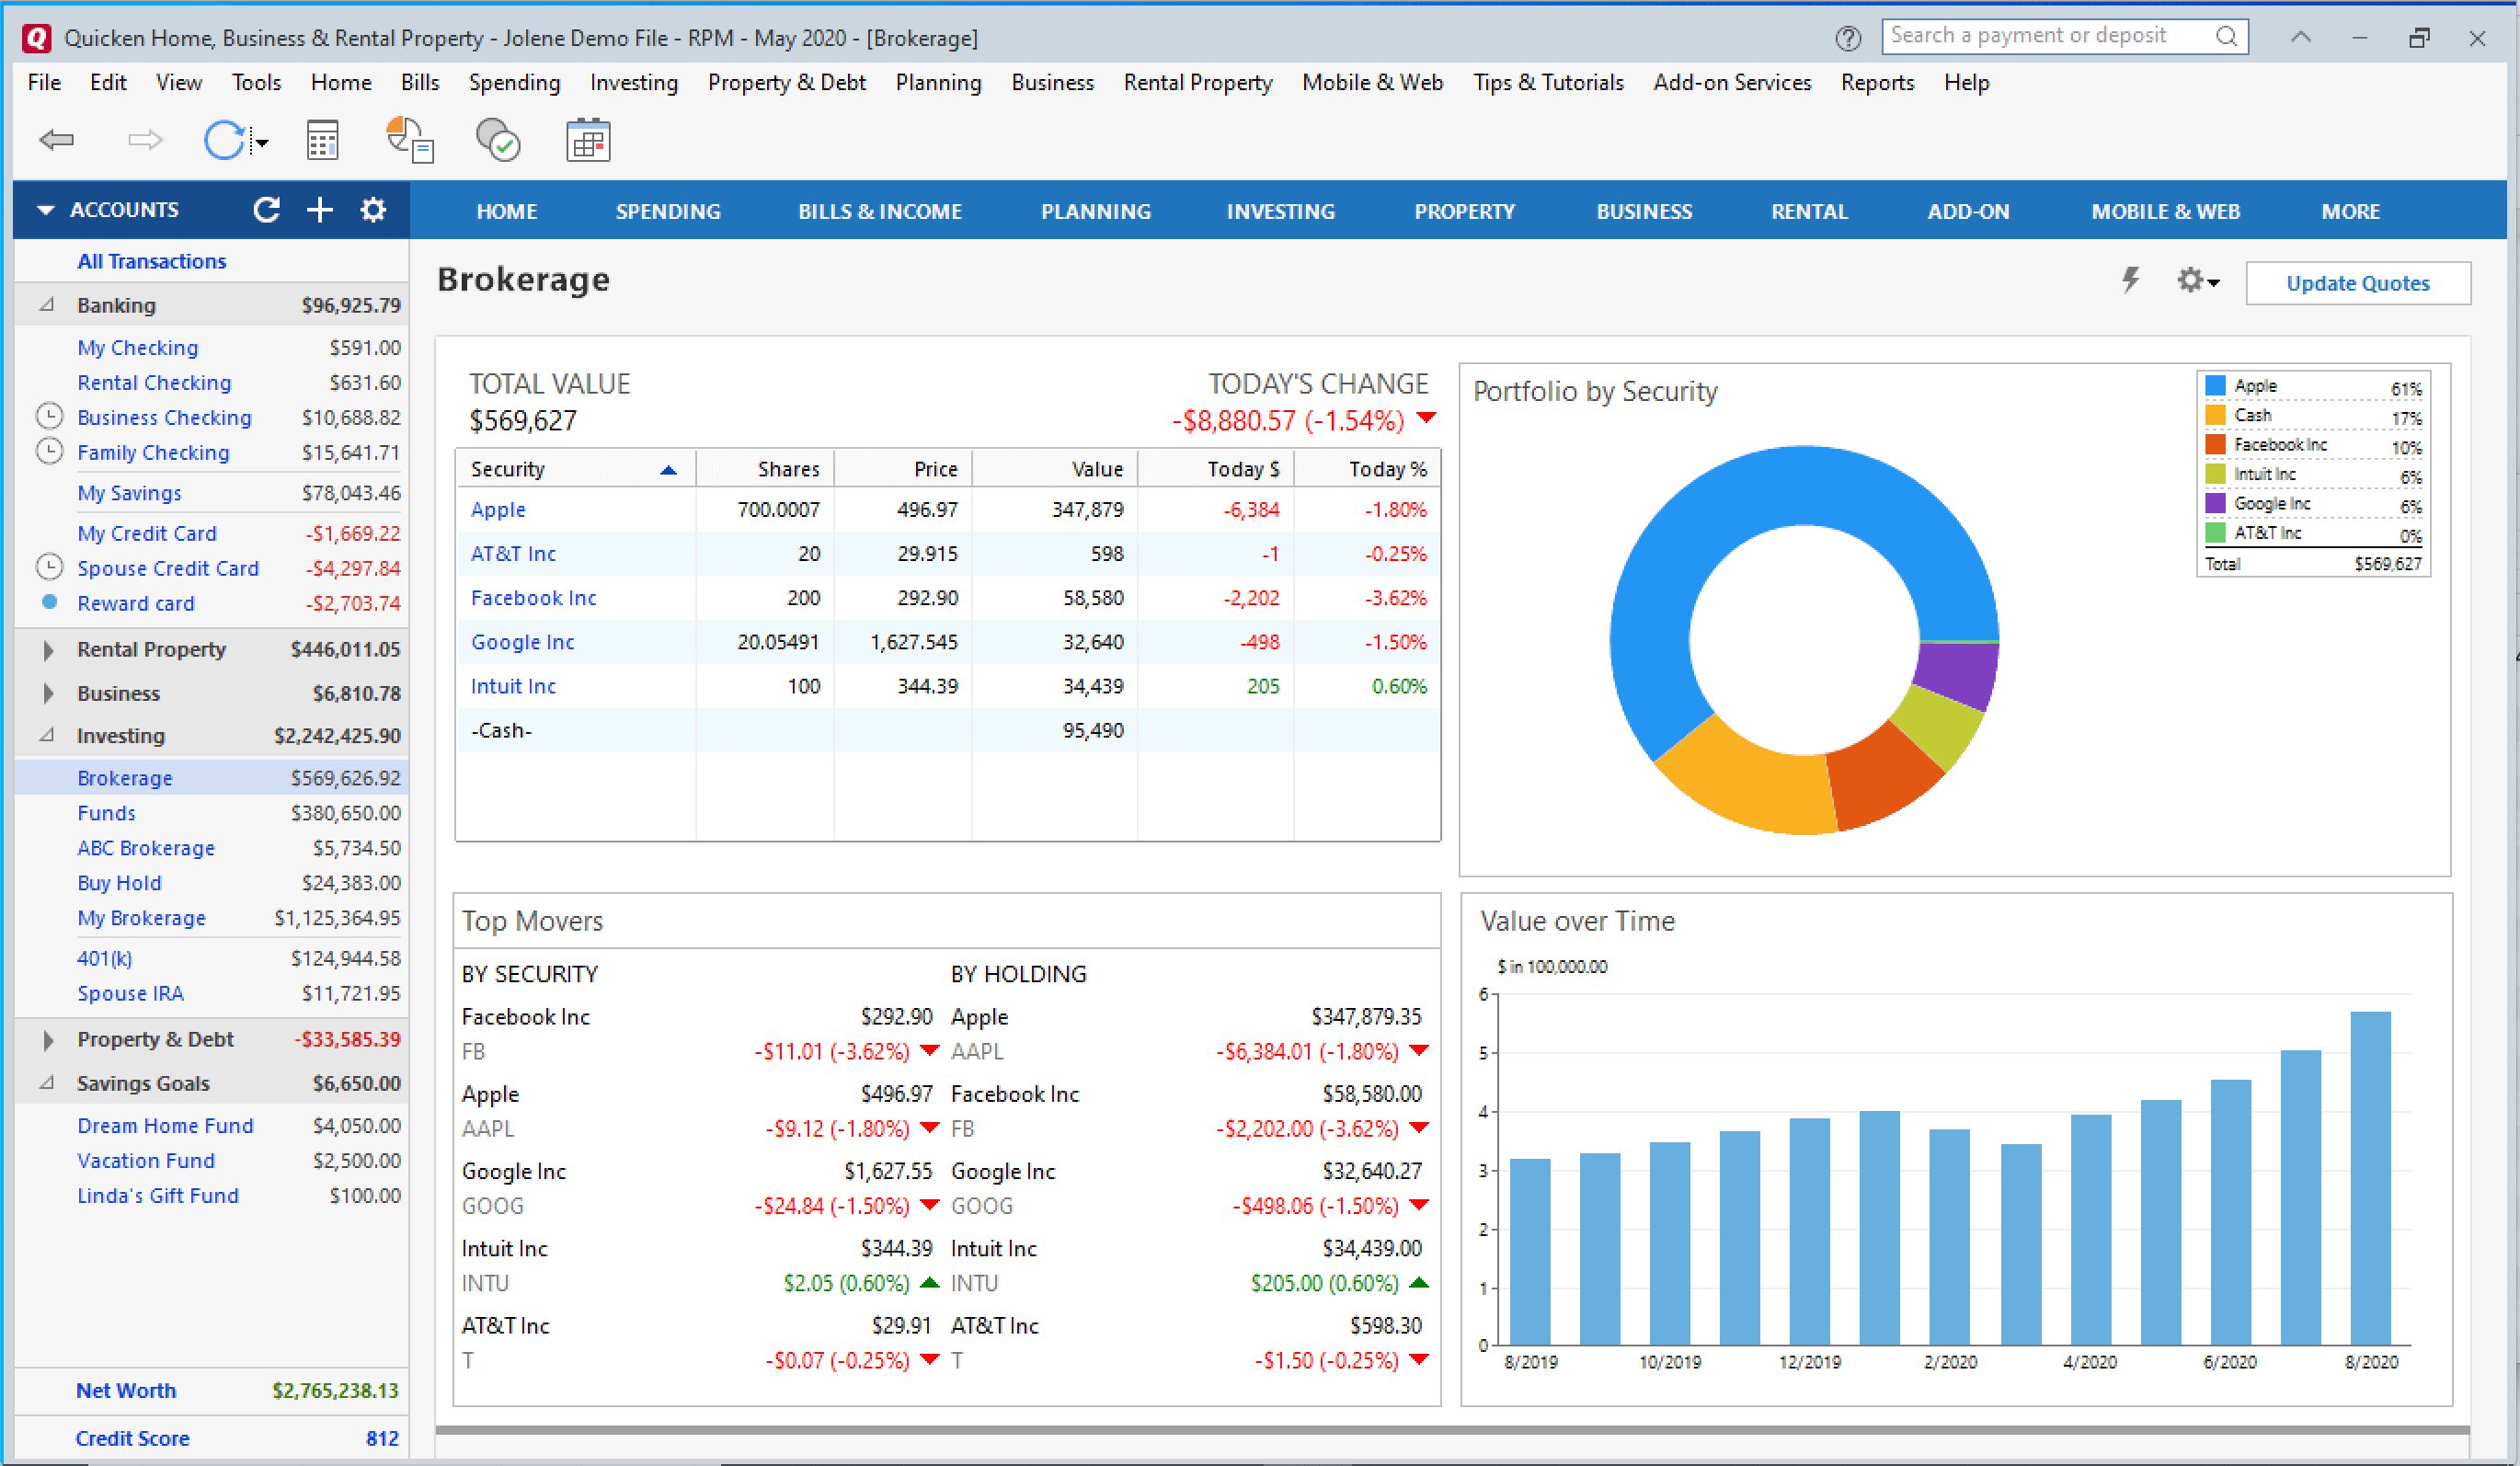The width and height of the screenshot is (2520, 1466).
Task: Click the back navigation arrow icon
Action: coord(56,140)
